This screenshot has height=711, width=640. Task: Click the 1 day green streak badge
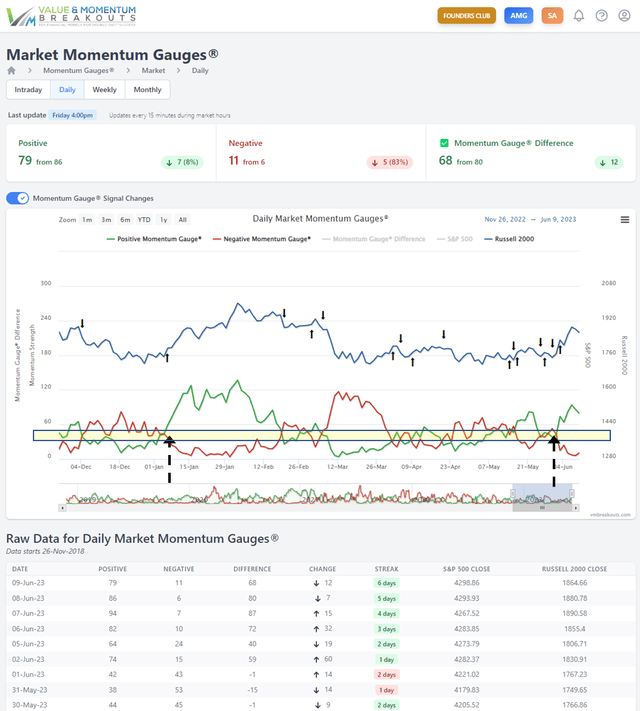pos(386,659)
